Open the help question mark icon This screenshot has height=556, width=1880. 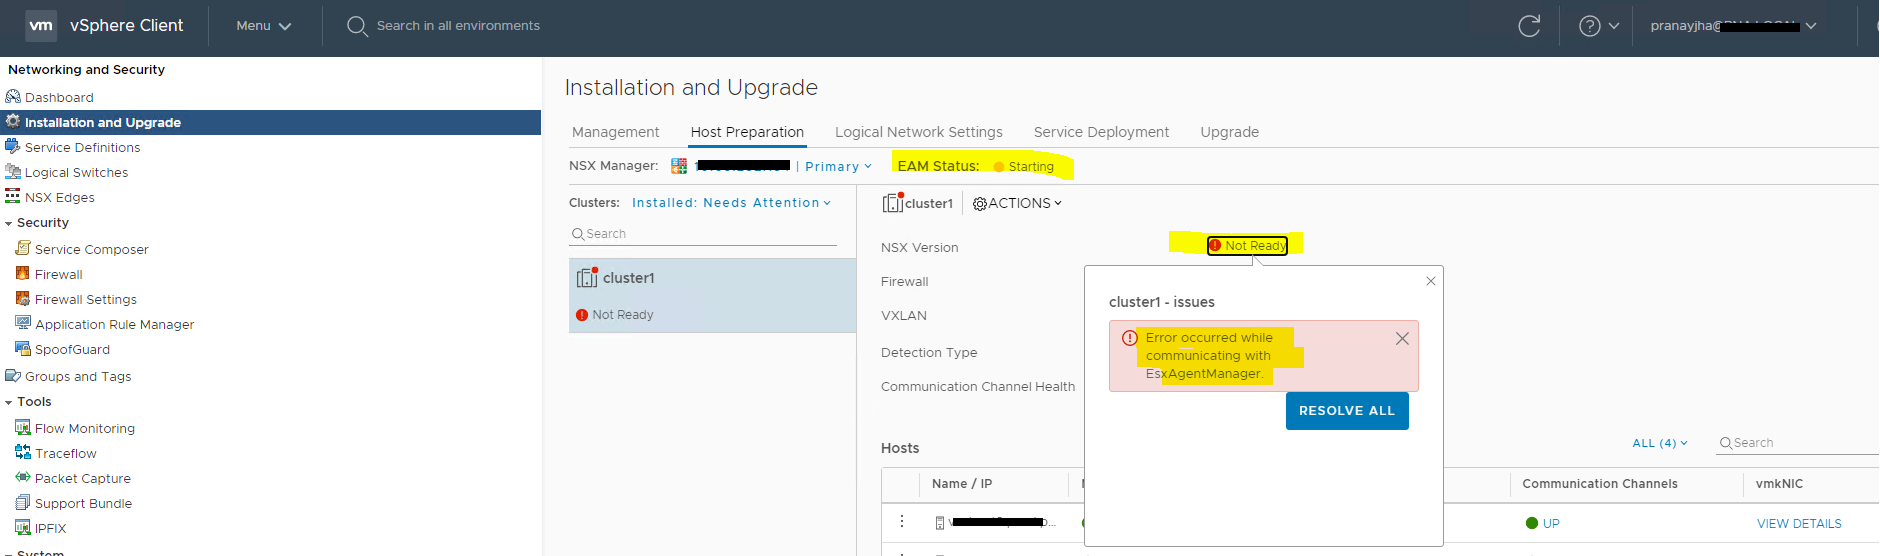[x=1589, y=26]
